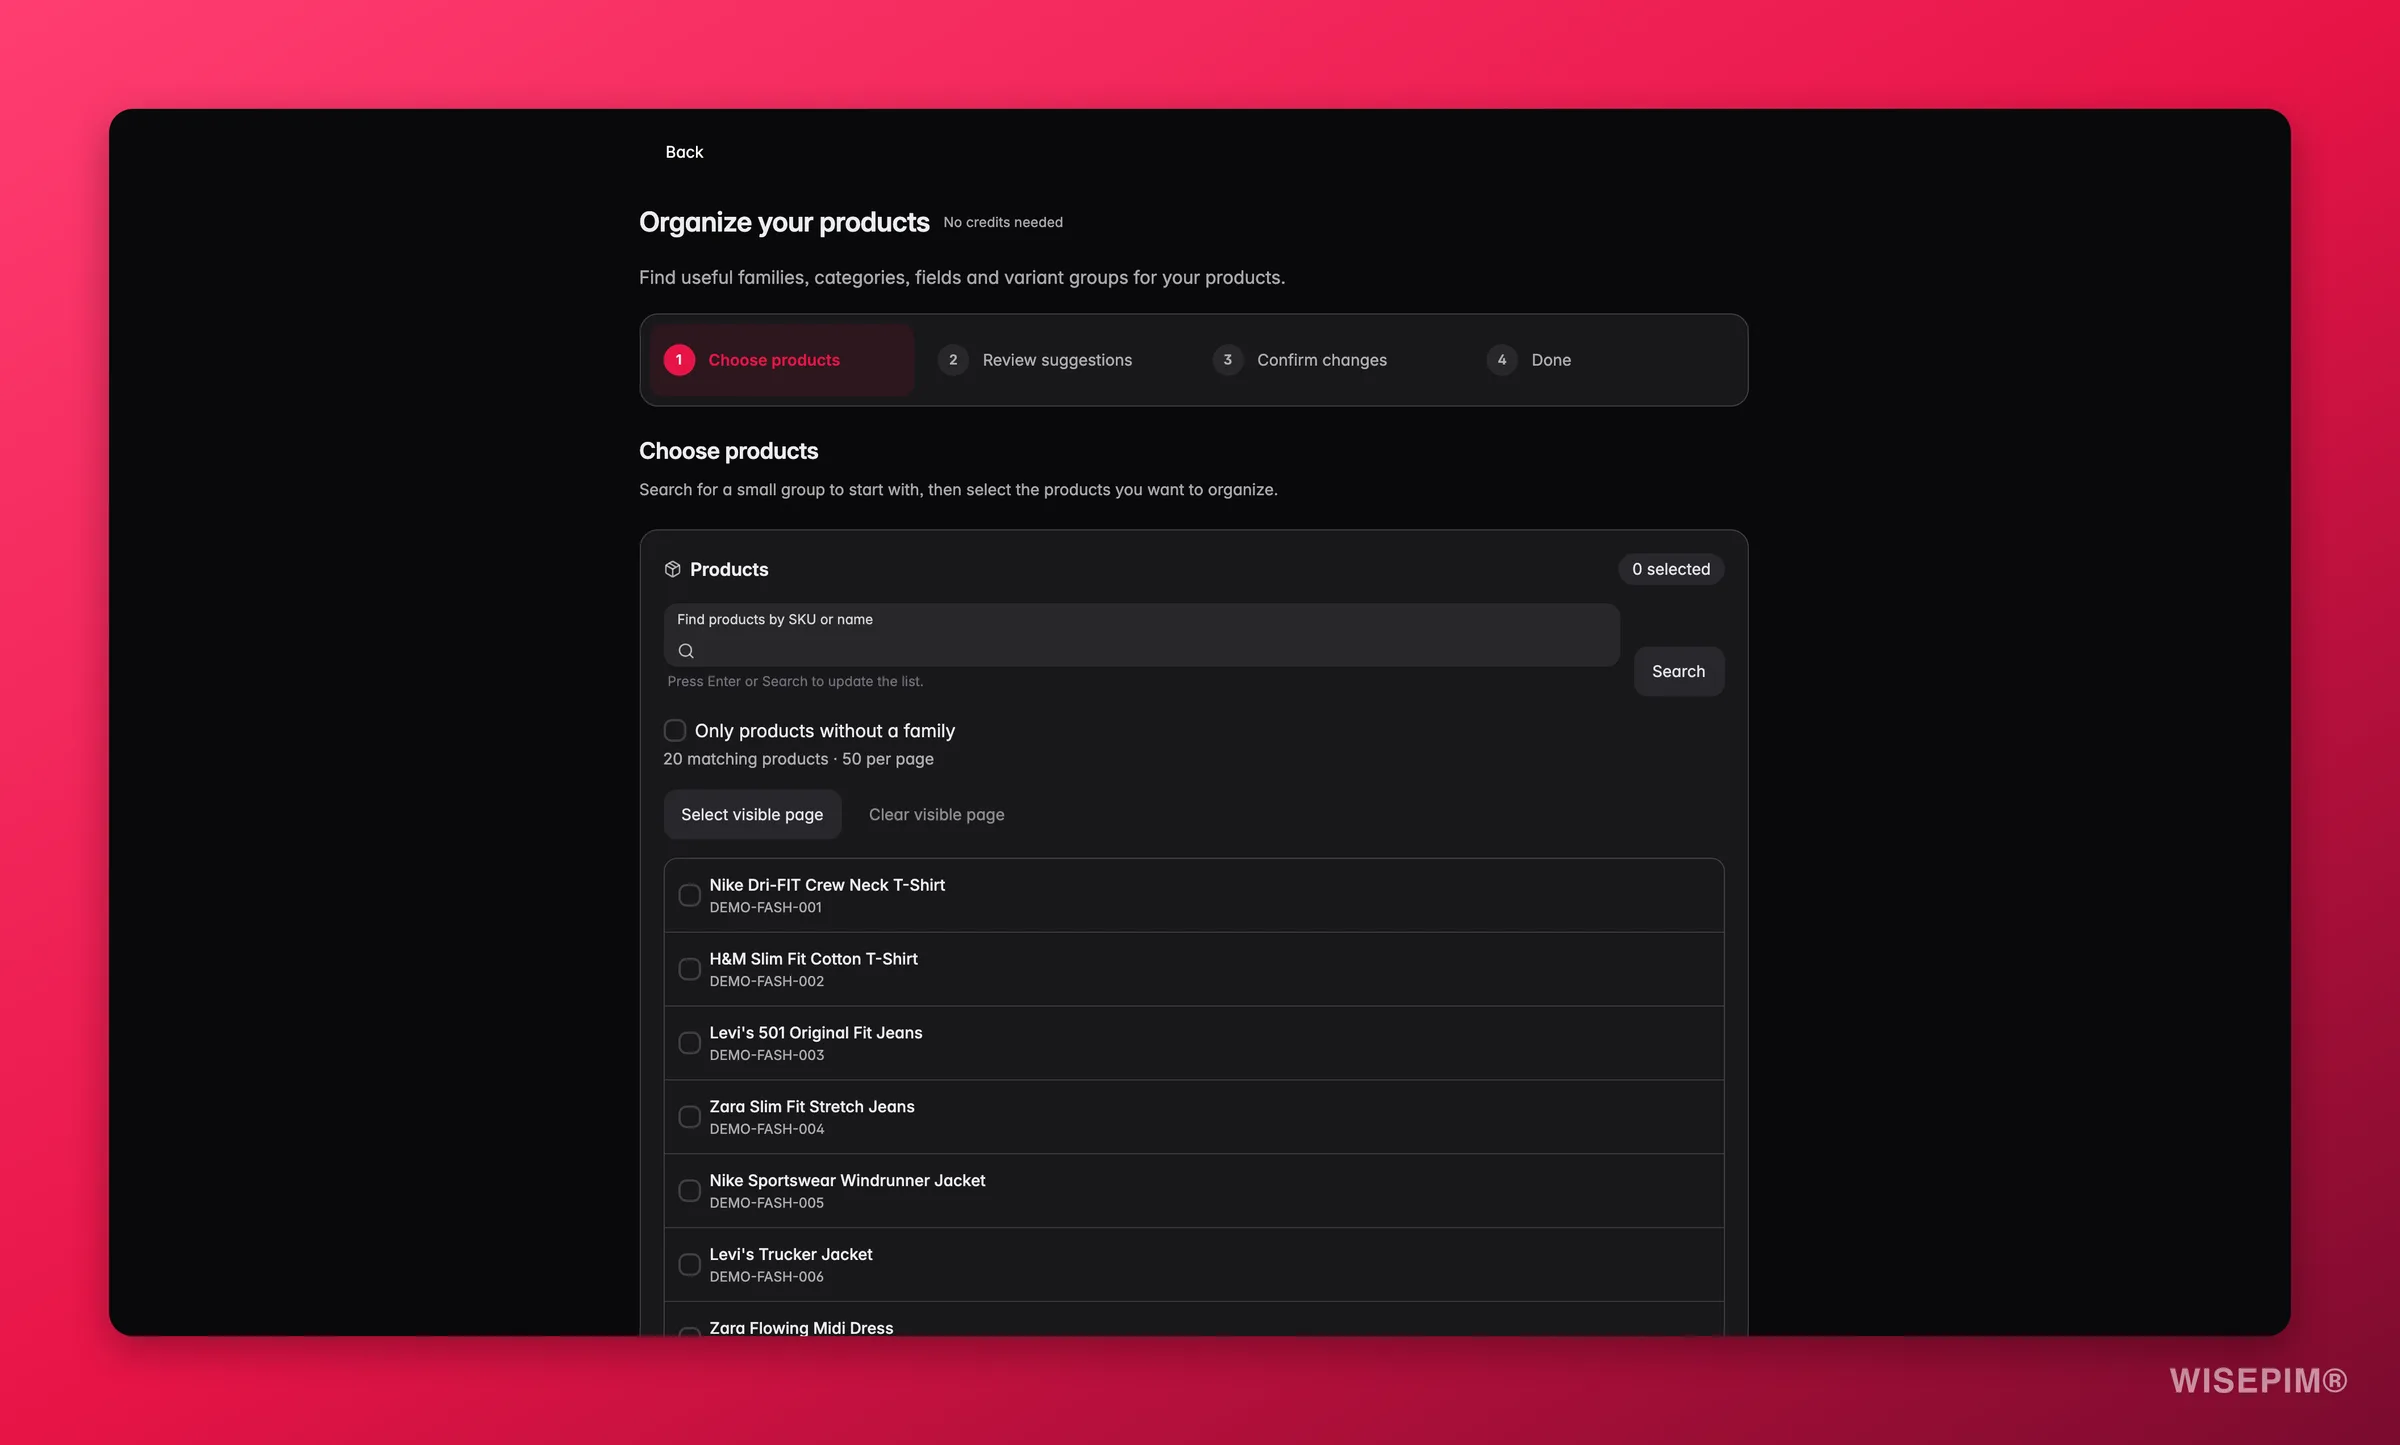Click the Products box icon

pos(672,569)
